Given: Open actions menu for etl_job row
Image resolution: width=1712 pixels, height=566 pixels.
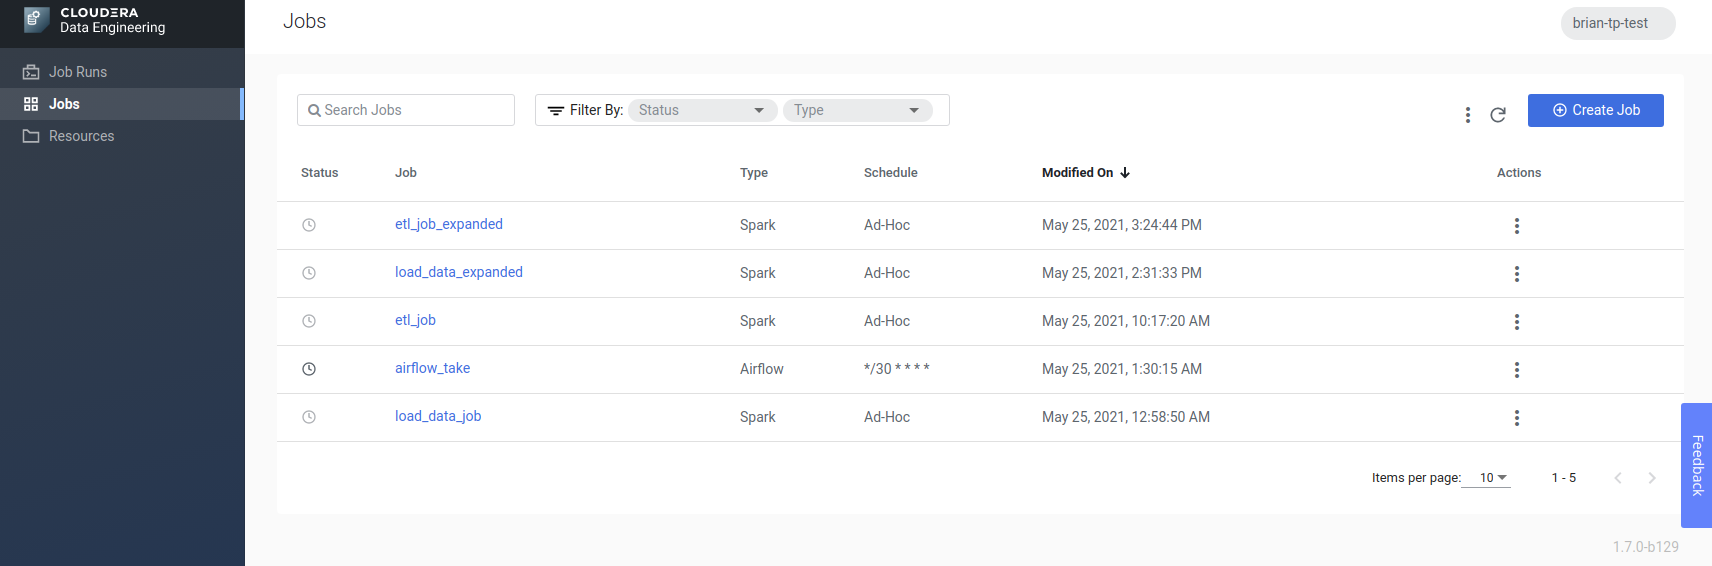Looking at the screenshot, I should tap(1516, 322).
